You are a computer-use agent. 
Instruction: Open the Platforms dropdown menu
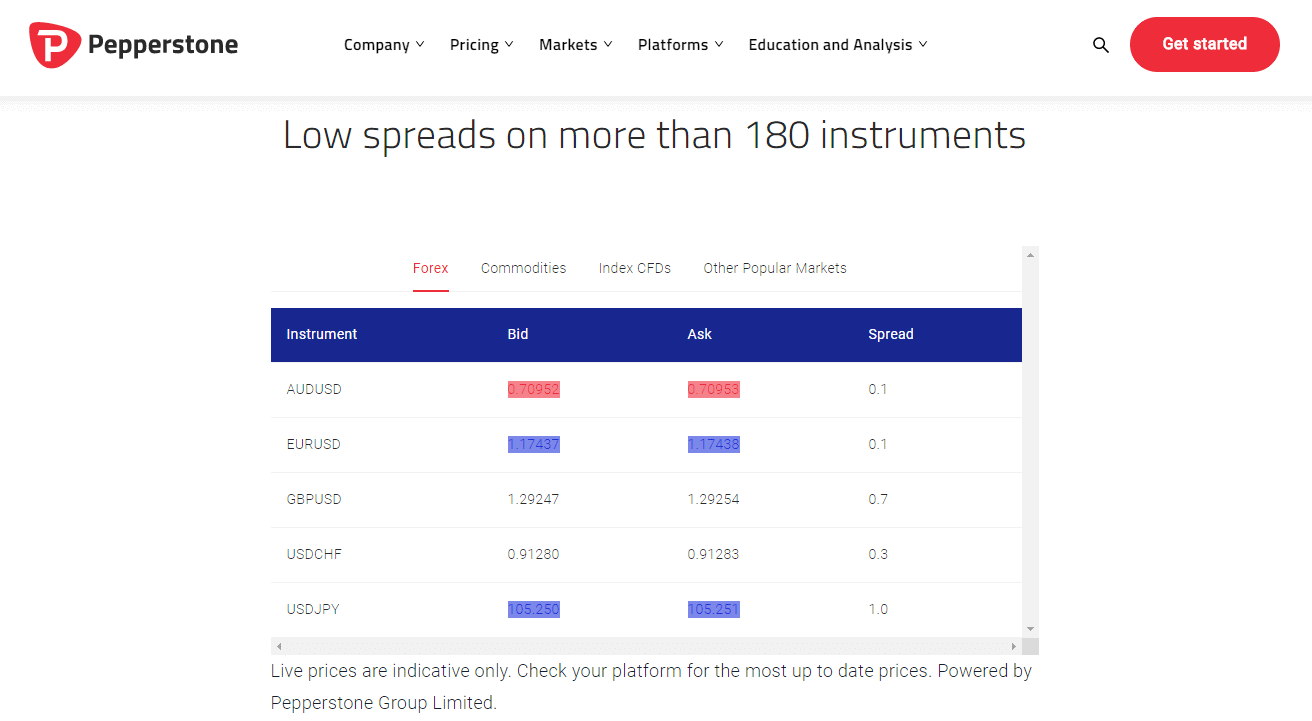[681, 45]
